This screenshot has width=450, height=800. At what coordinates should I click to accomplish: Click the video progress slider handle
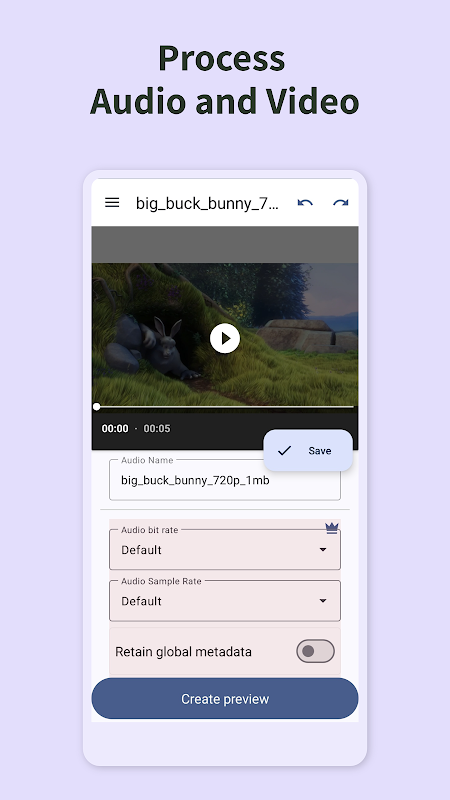[x=96, y=407]
